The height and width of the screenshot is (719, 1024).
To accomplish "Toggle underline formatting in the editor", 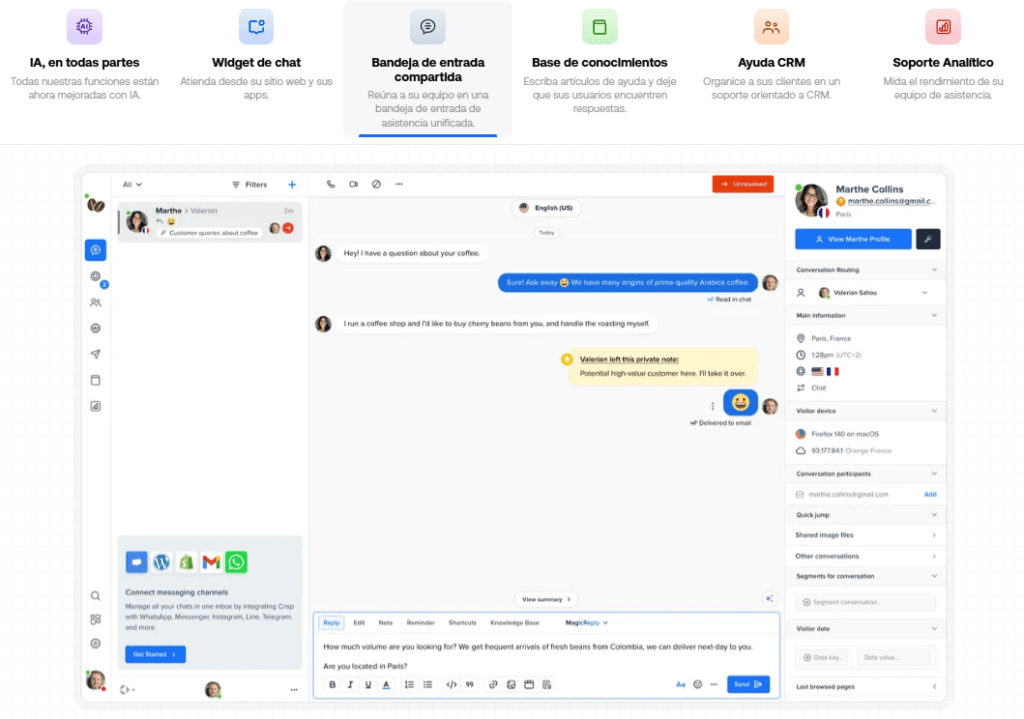I will [x=368, y=684].
